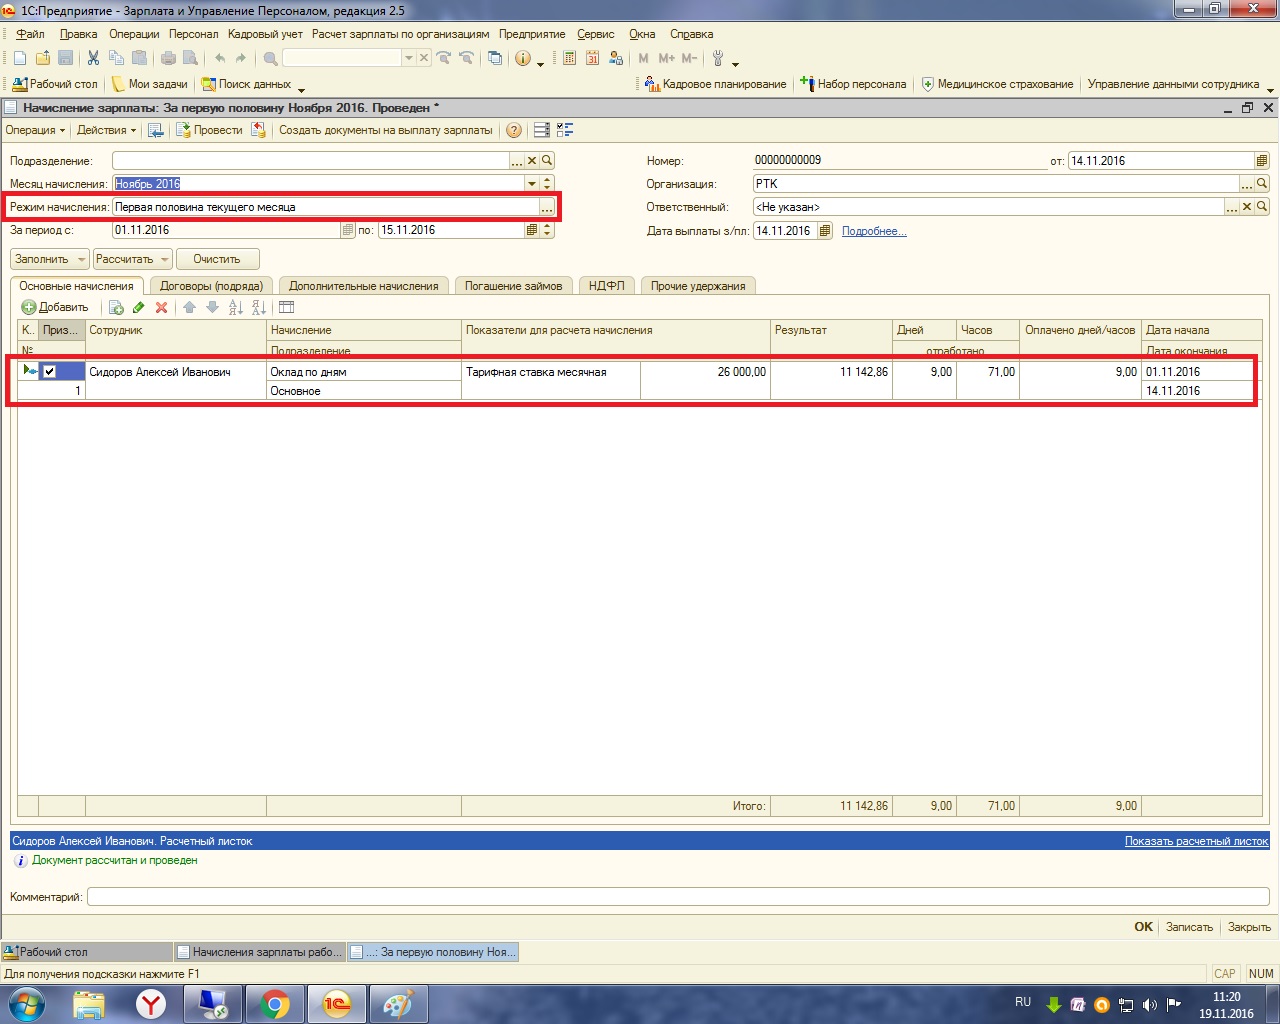1280x1024 pixels.
Task: Click the OK button at bottom
Action: (x=1143, y=927)
